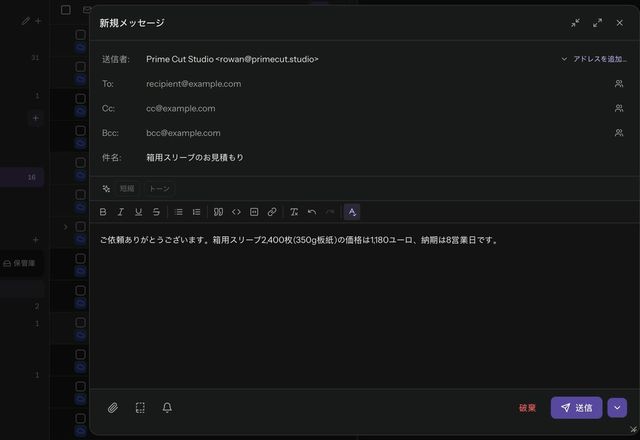This screenshot has height=440, width=640.
Task: Apply underline formatting
Action: [138, 212]
